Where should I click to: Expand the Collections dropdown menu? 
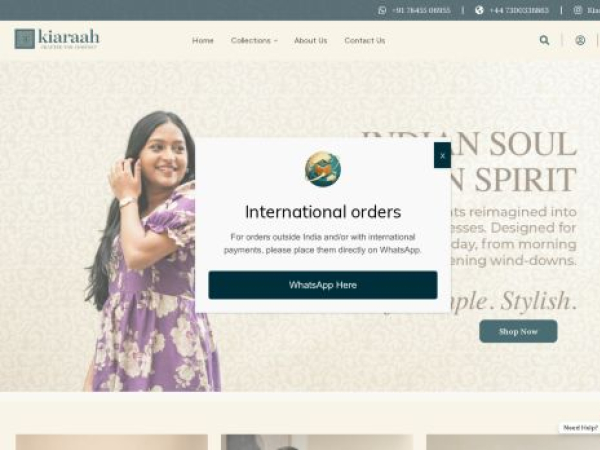click(254, 41)
